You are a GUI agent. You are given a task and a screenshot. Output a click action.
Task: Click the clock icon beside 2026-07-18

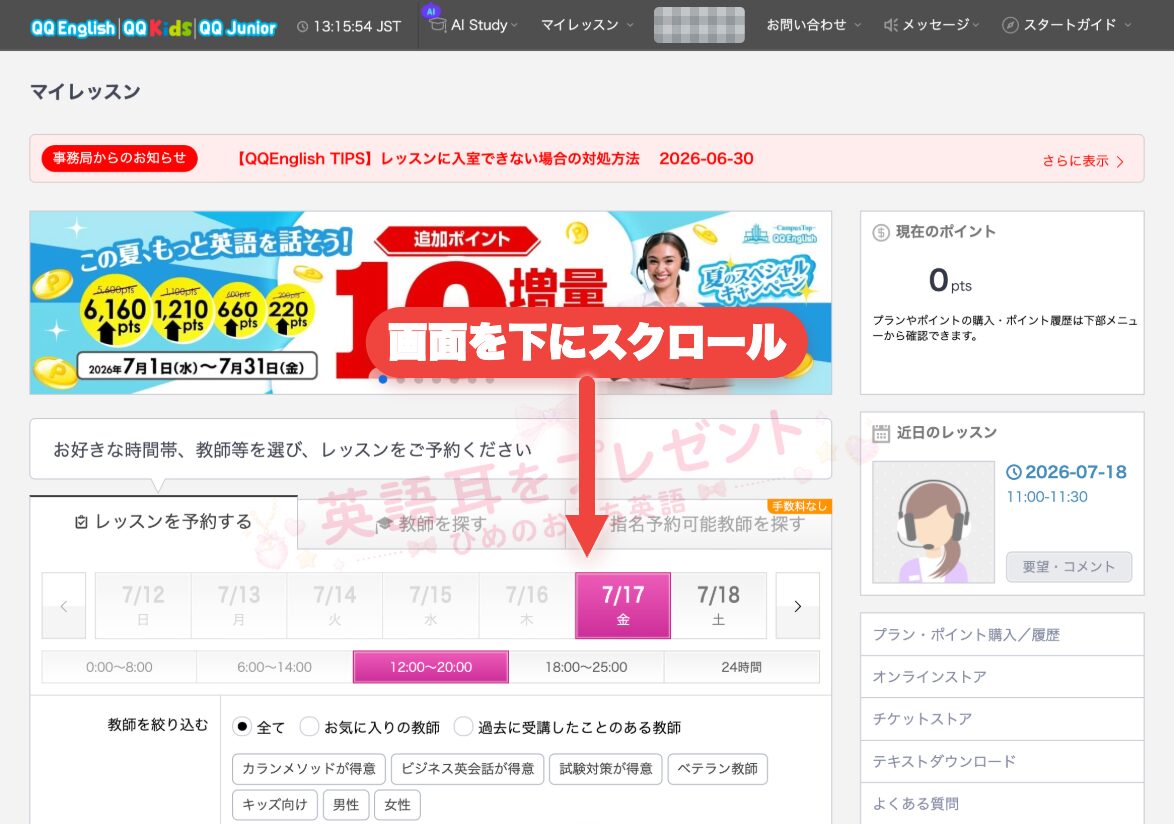[1014, 472]
